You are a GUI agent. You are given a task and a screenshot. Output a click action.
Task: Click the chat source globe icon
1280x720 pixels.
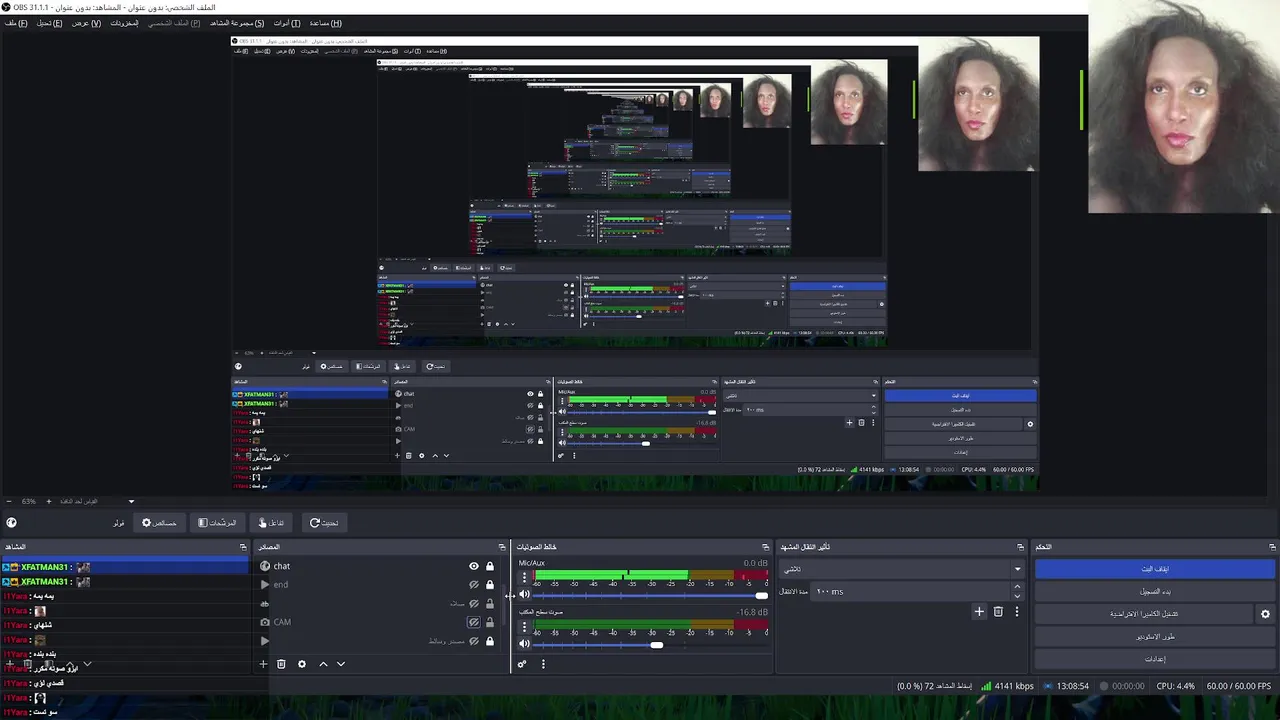pyautogui.click(x=265, y=566)
